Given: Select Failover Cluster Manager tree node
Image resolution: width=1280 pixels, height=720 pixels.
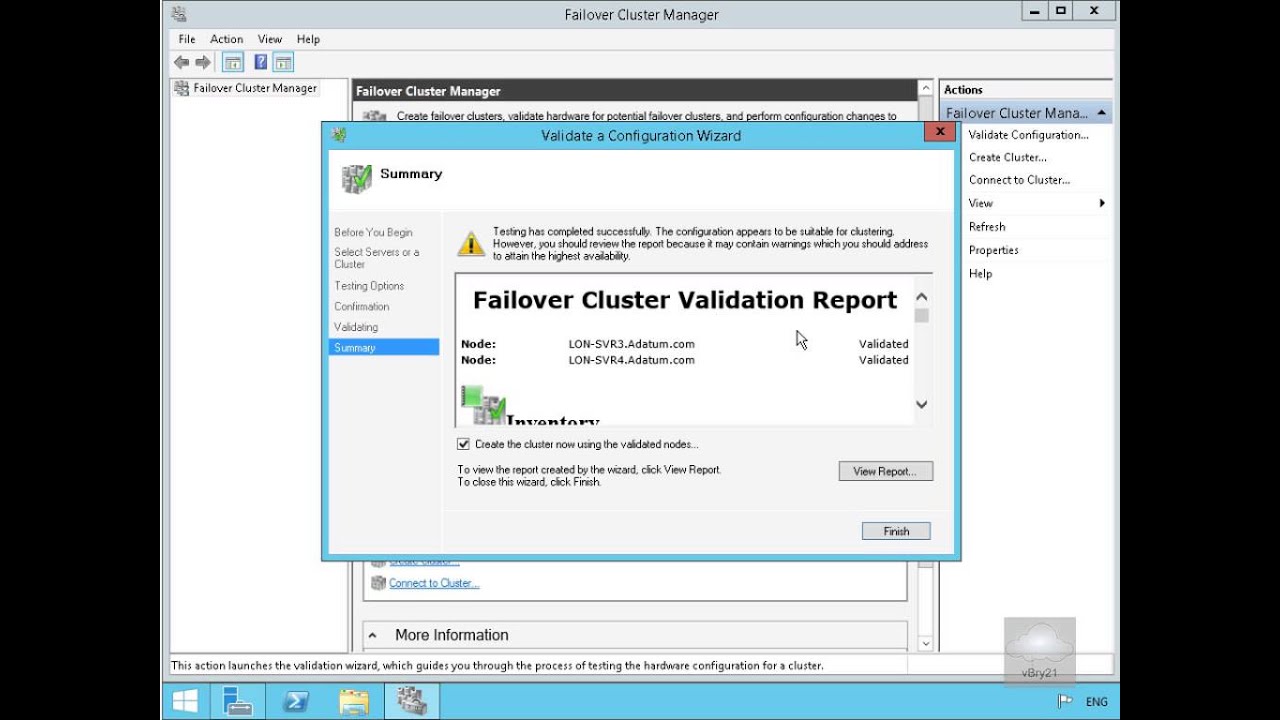Looking at the screenshot, I should (x=255, y=88).
